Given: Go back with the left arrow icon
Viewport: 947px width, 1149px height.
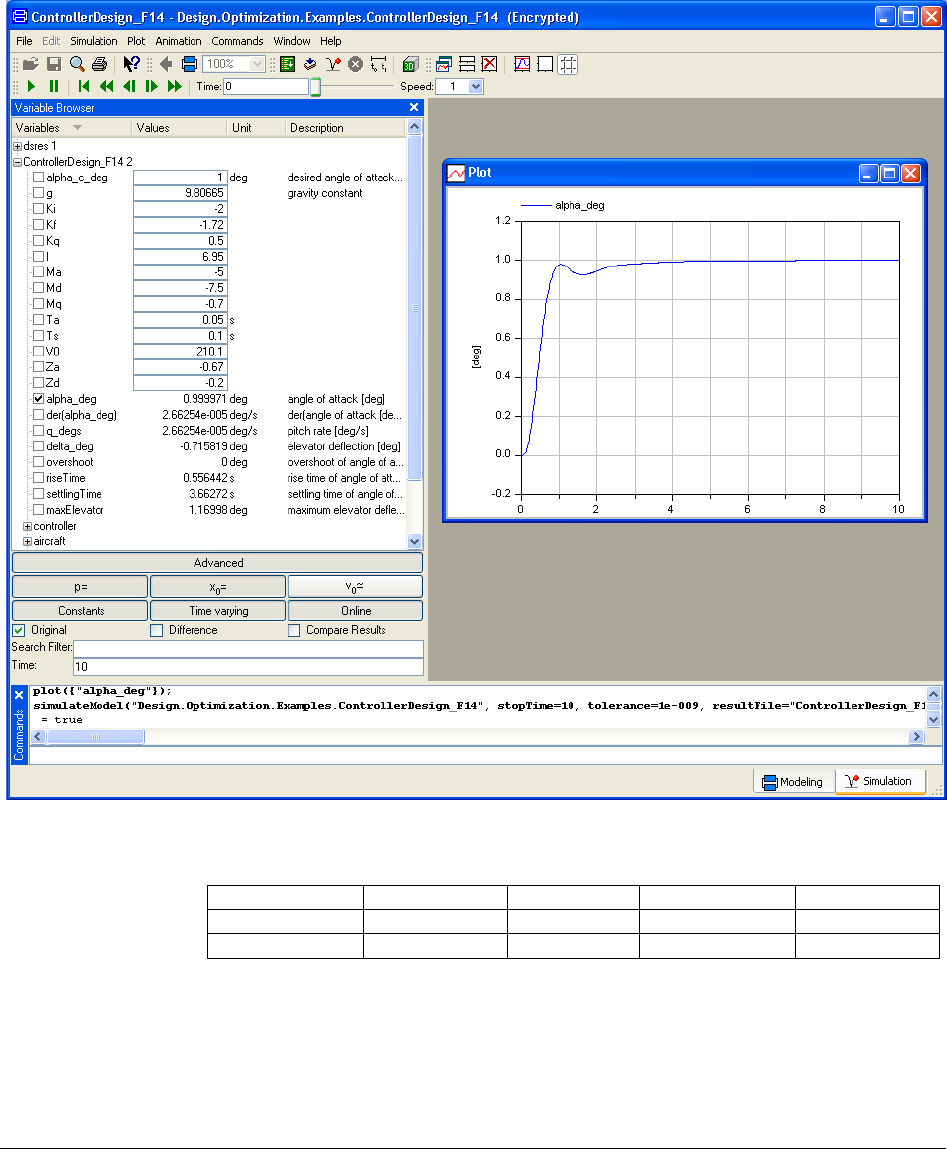Looking at the screenshot, I should (x=166, y=64).
